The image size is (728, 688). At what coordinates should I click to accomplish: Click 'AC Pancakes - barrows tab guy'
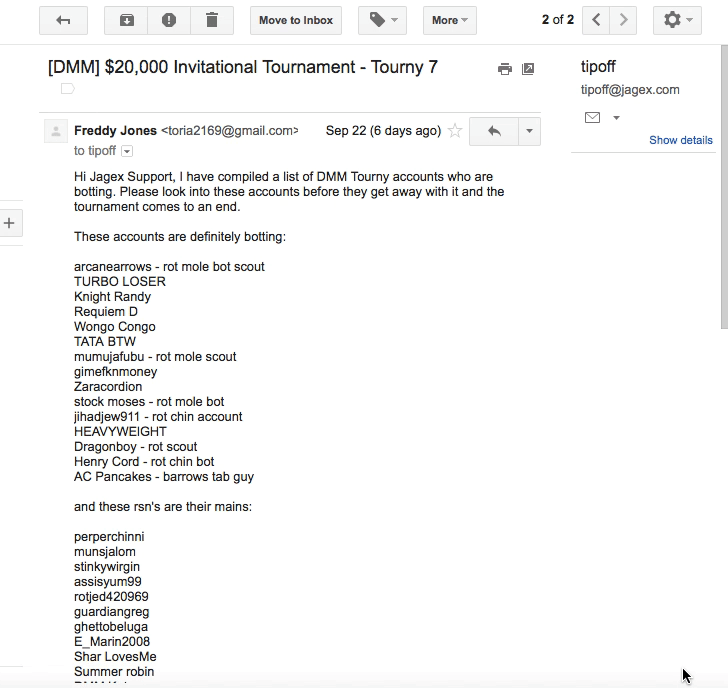[x=164, y=477]
